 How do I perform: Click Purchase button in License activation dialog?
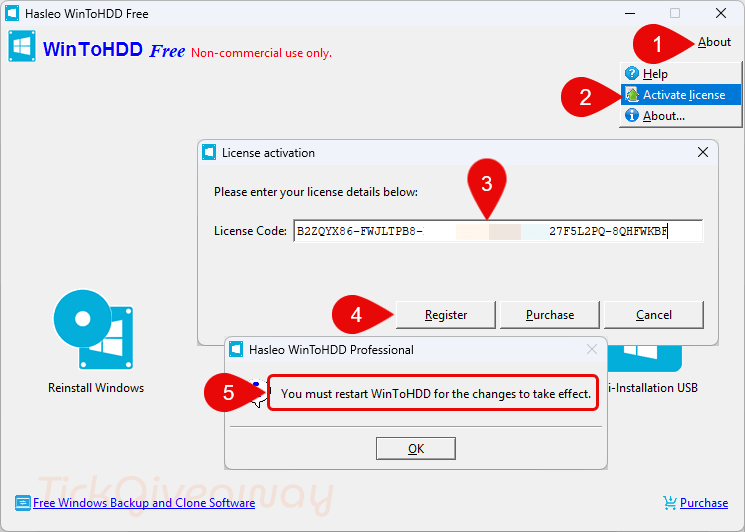550,315
